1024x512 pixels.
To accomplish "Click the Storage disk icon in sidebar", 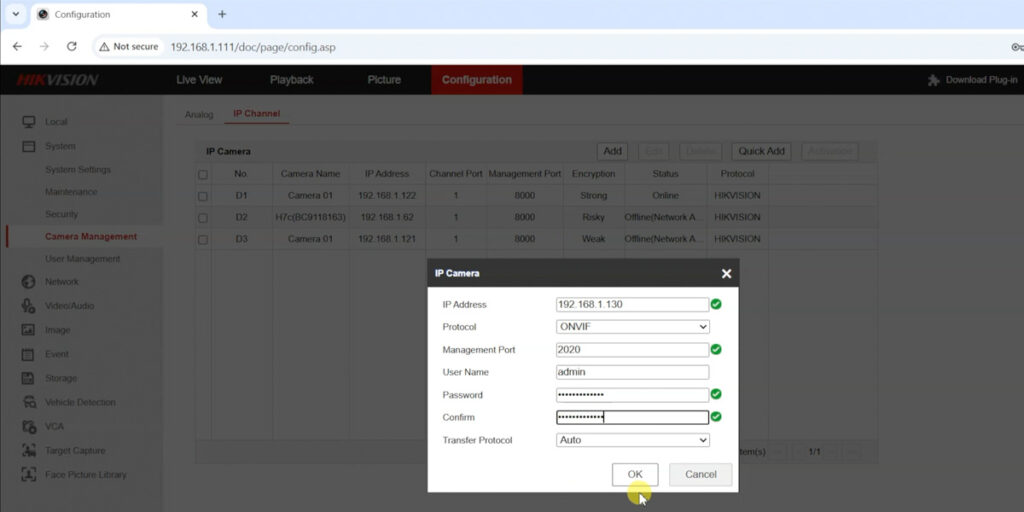I will coord(28,378).
